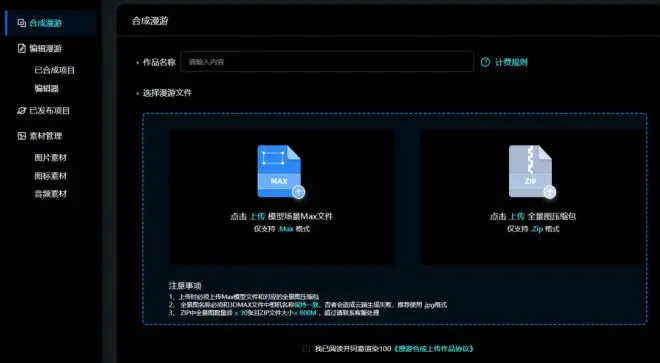
Task: Click the gray ZIP file upload icon
Action: (532, 171)
